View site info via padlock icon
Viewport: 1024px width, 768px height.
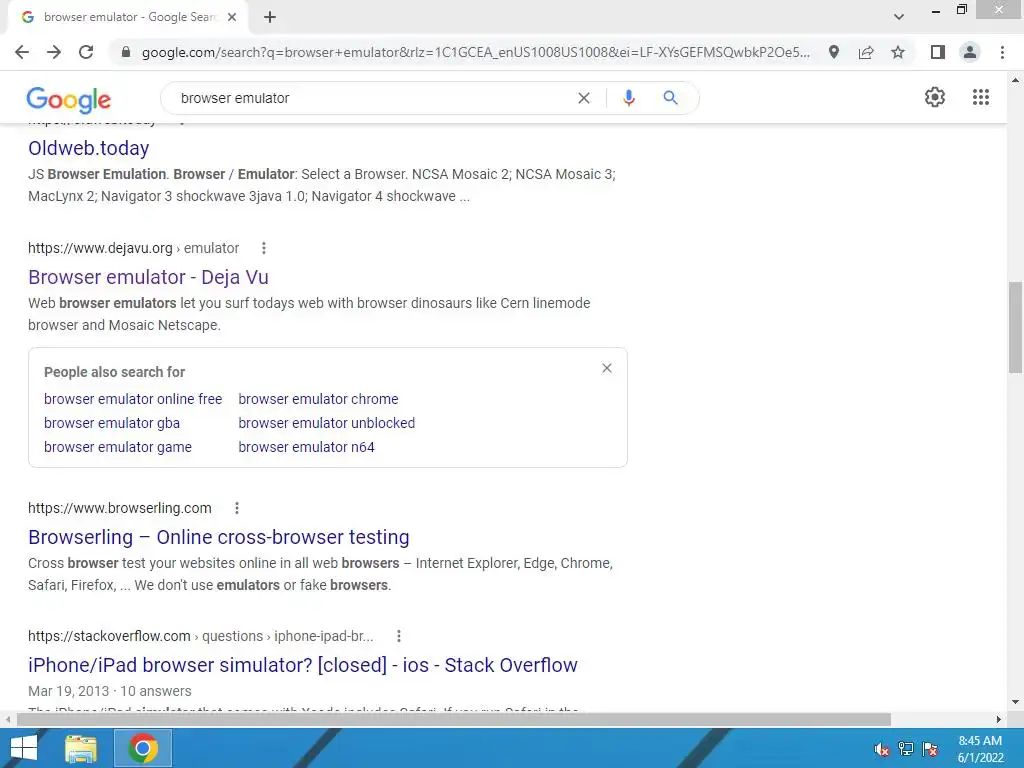(x=126, y=52)
